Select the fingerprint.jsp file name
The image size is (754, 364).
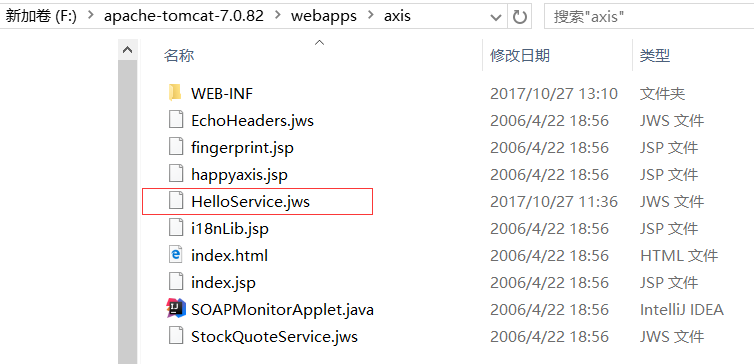click(242, 148)
